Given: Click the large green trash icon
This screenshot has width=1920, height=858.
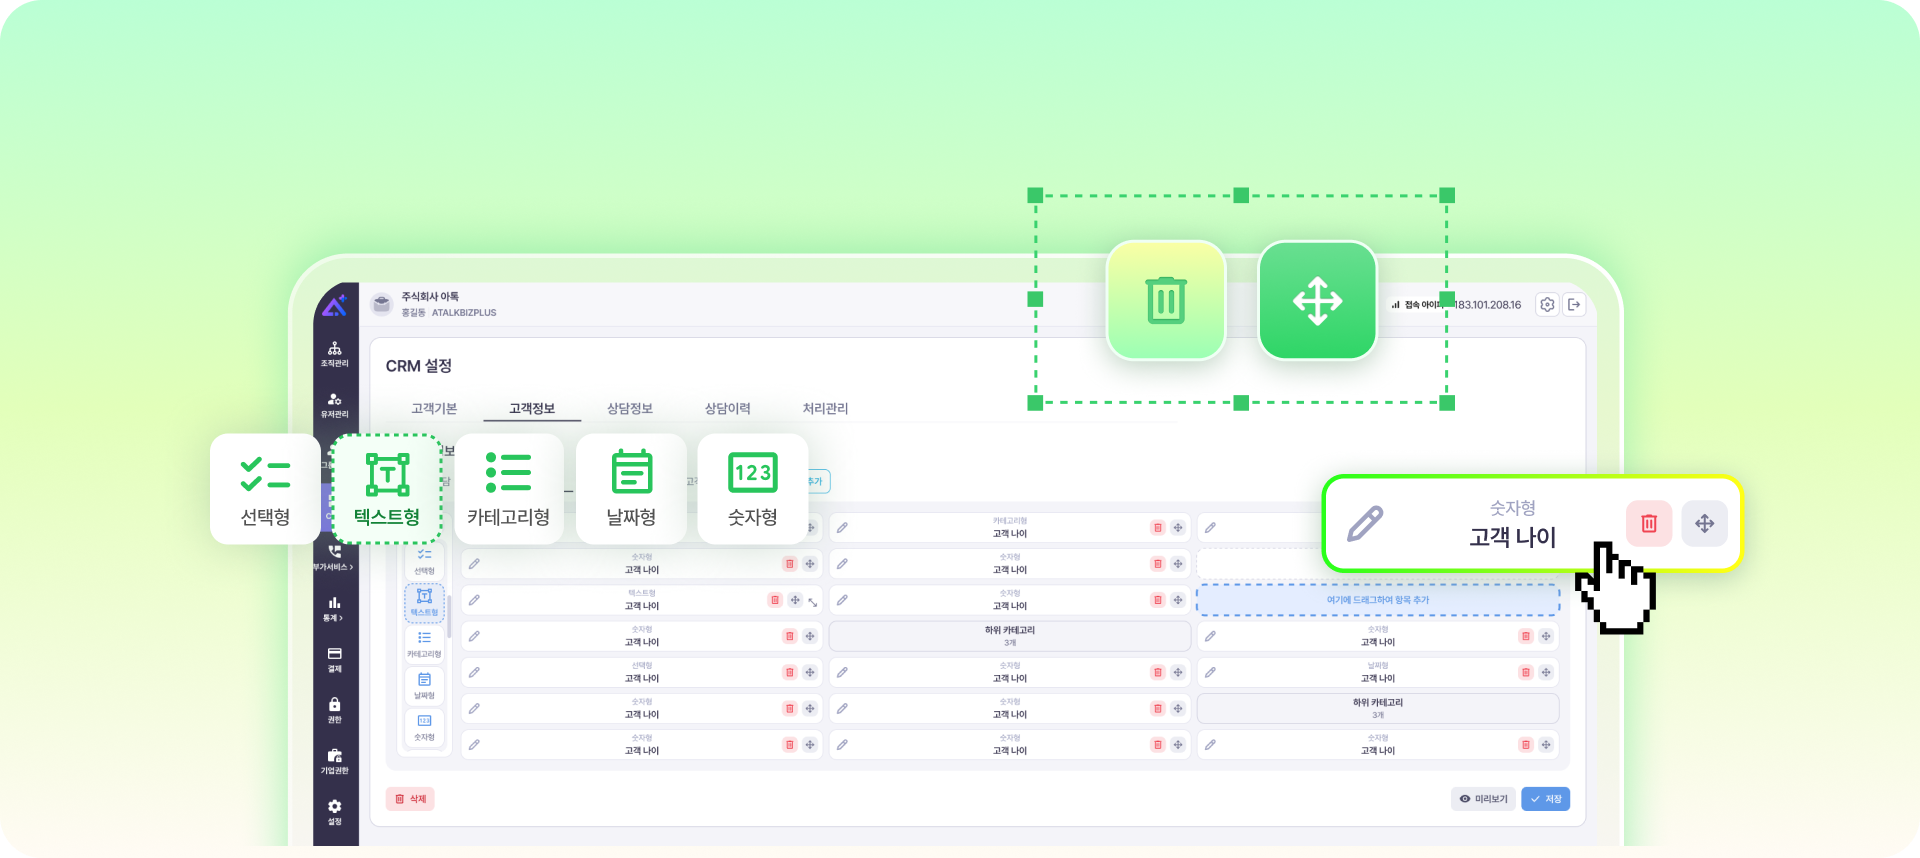Looking at the screenshot, I should (1166, 301).
